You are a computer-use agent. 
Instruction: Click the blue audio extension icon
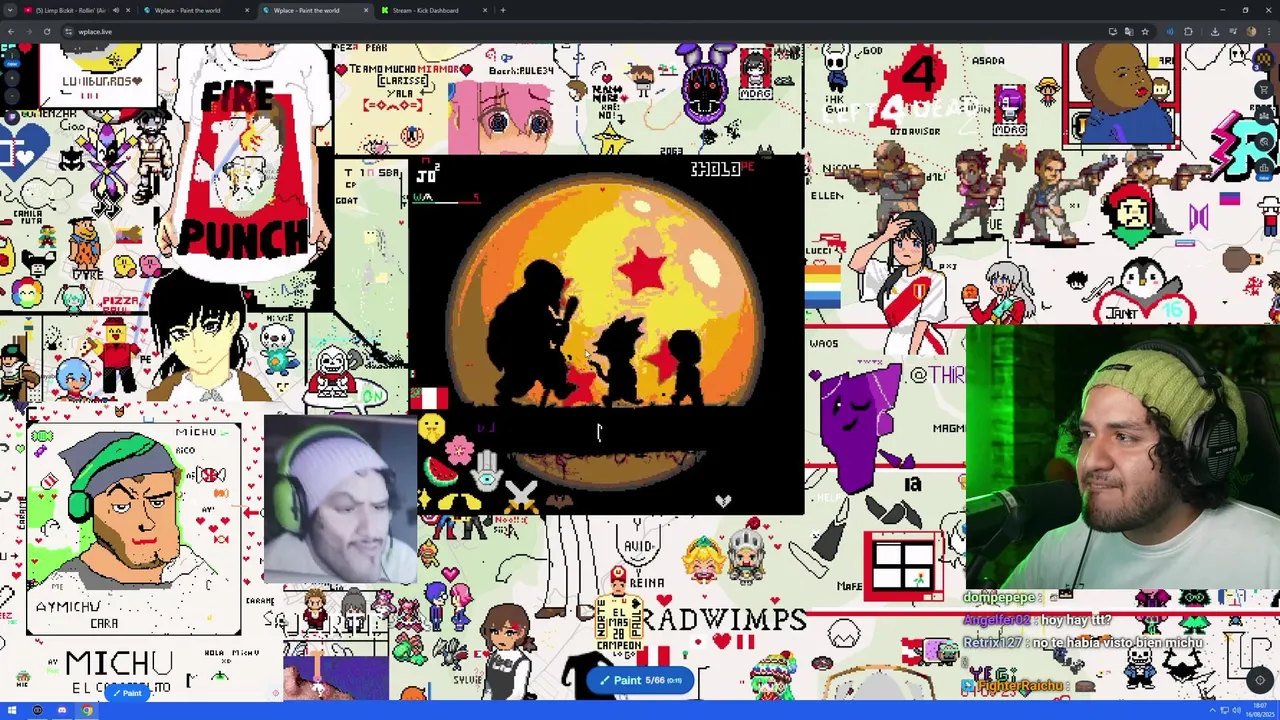[1170, 31]
